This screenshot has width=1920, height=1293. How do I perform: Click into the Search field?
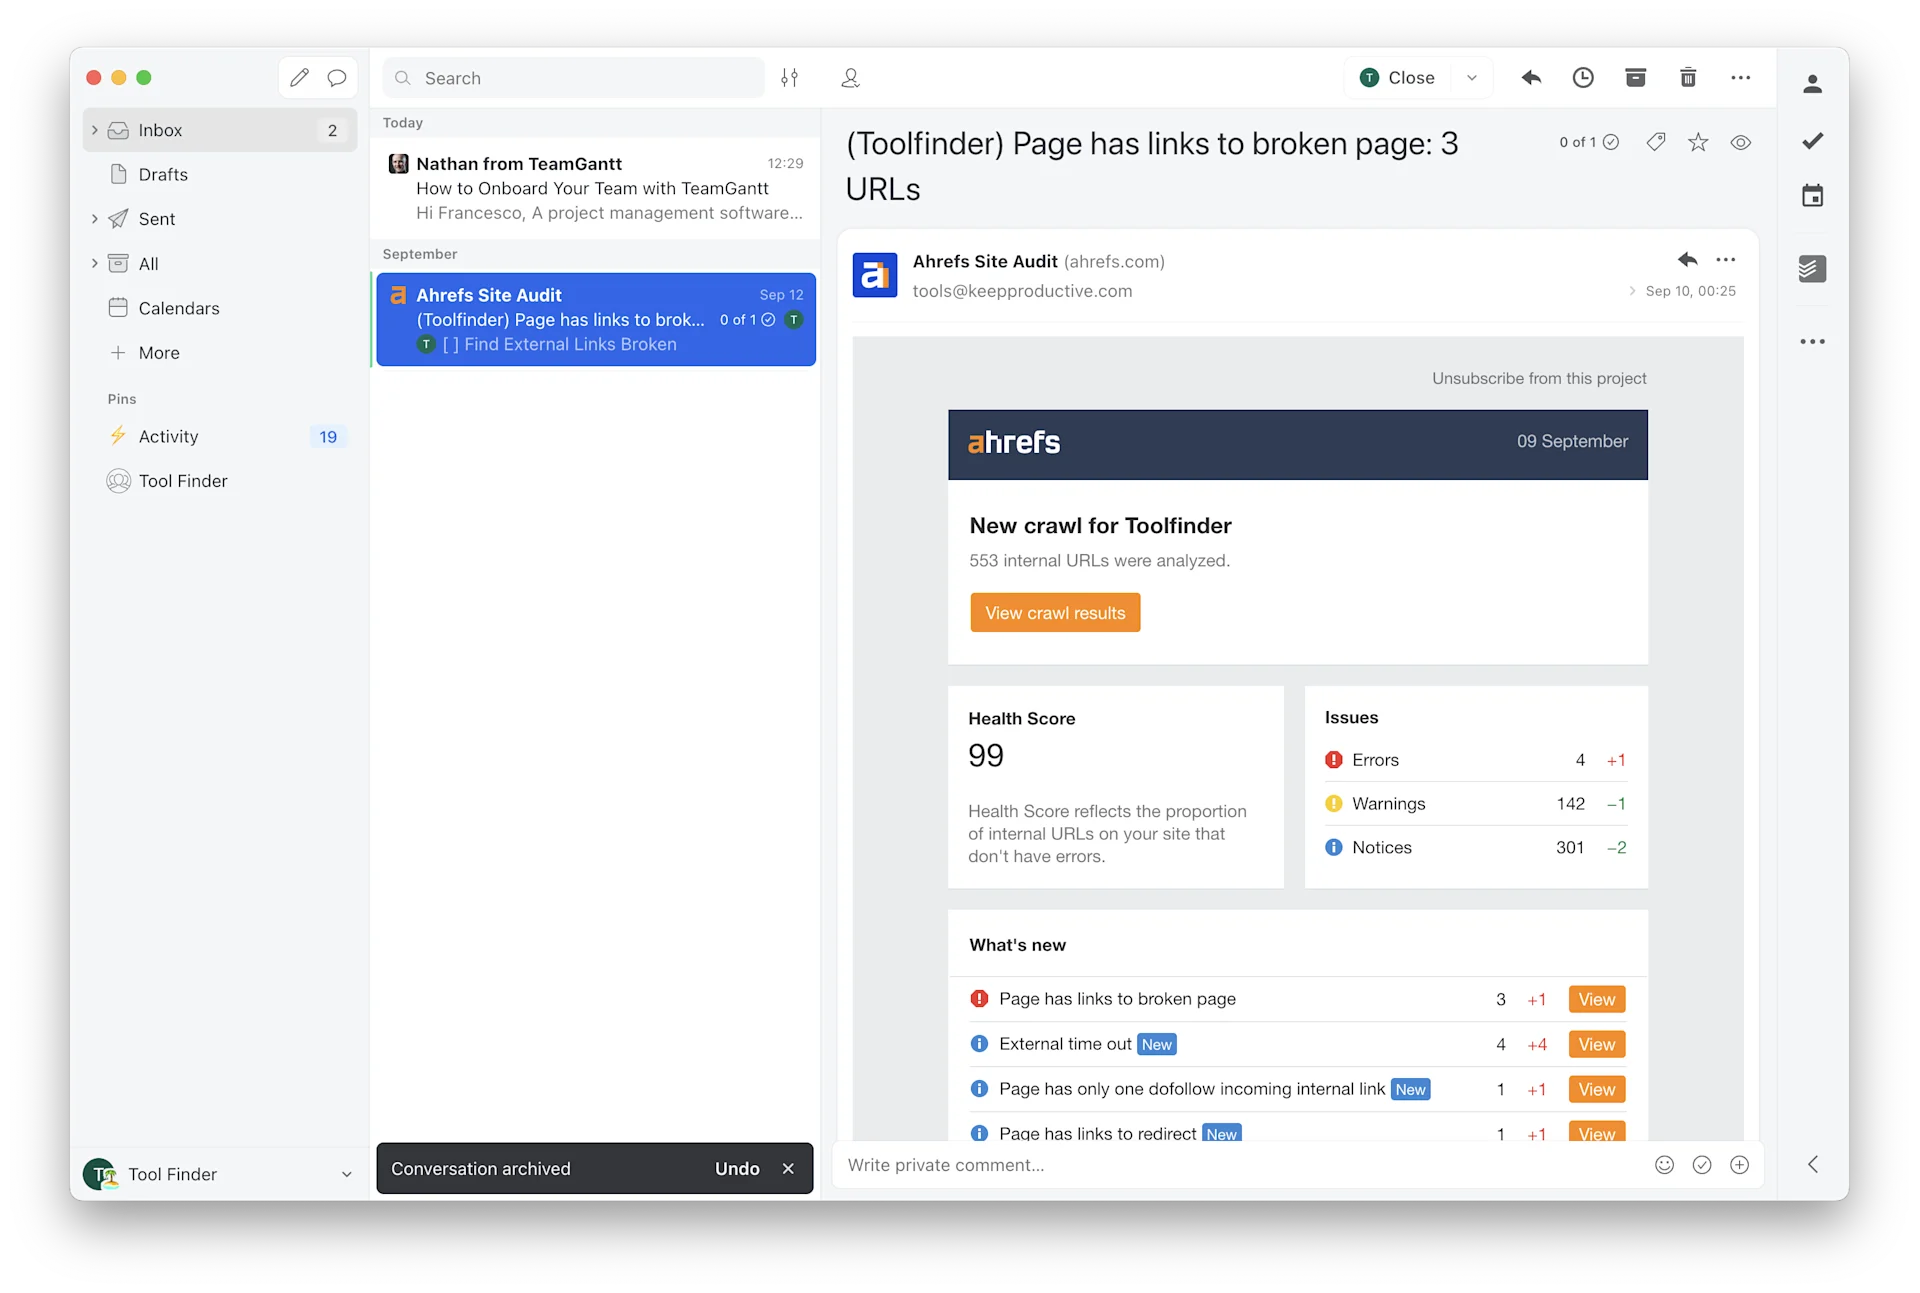pyautogui.click(x=573, y=78)
